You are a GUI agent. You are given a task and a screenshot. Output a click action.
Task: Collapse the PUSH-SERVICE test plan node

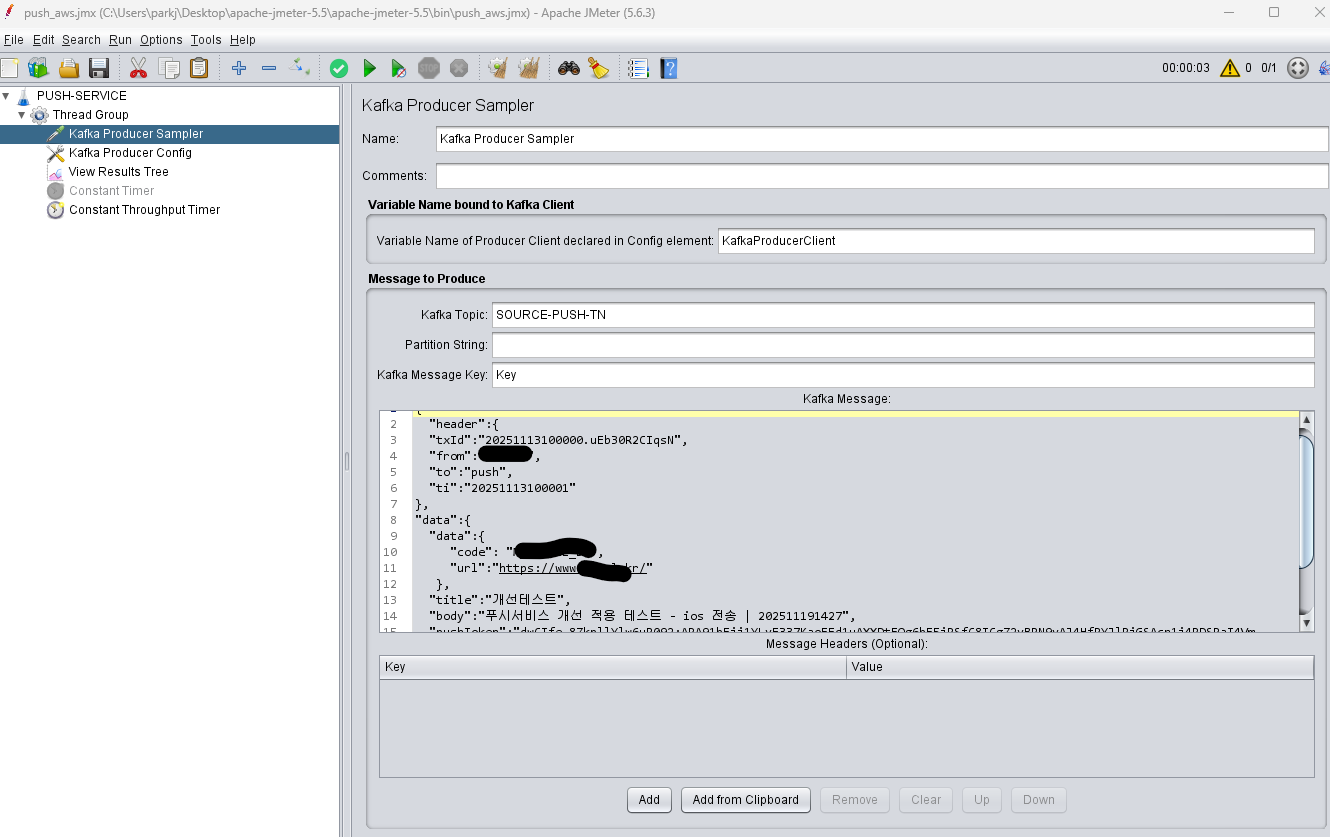pos(6,96)
